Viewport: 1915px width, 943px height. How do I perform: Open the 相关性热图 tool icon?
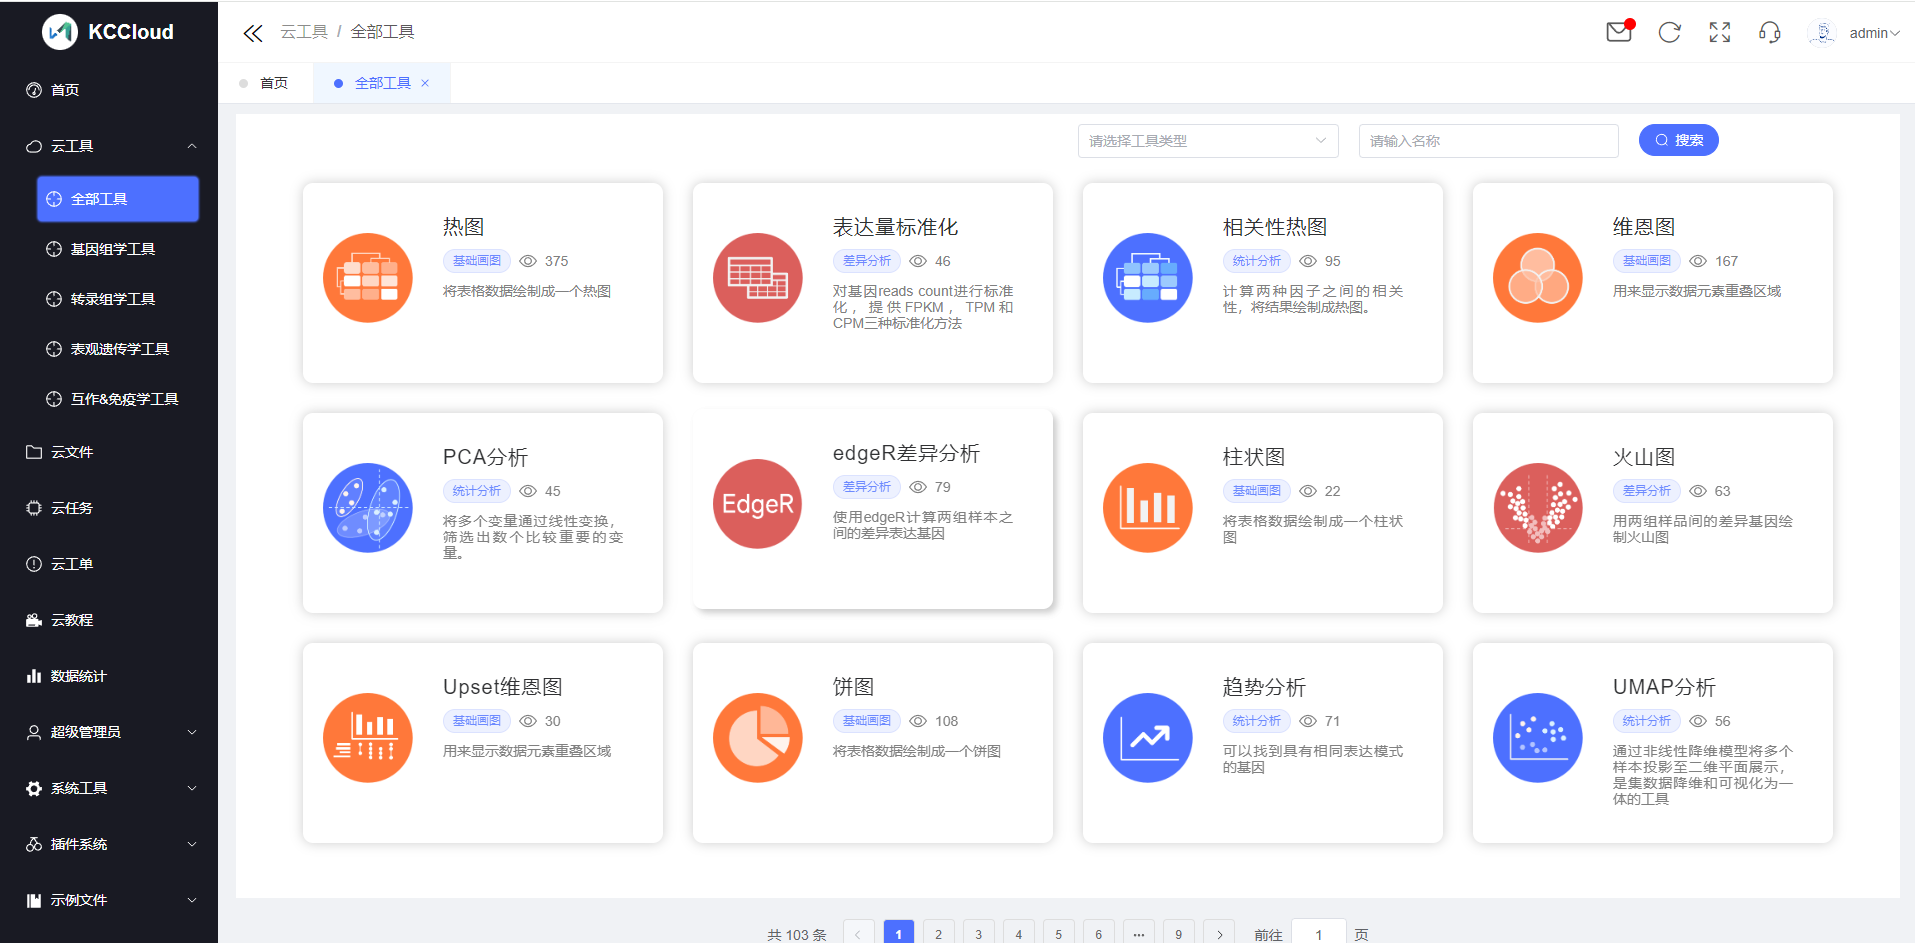tap(1148, 278)
